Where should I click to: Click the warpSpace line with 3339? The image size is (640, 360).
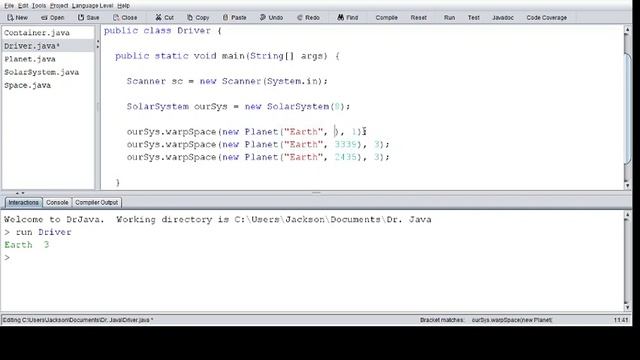pyautogui.click(x=258, y=144)
